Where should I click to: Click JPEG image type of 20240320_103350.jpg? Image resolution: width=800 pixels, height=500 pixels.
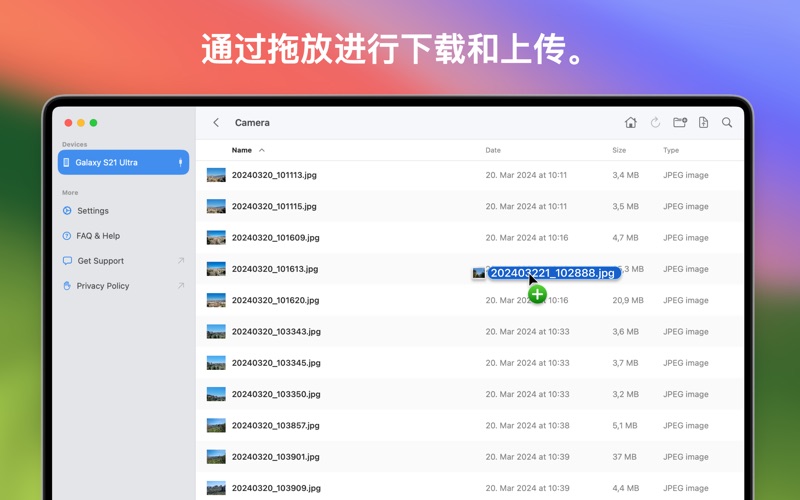pyautogui.click(x=686, y=394)
